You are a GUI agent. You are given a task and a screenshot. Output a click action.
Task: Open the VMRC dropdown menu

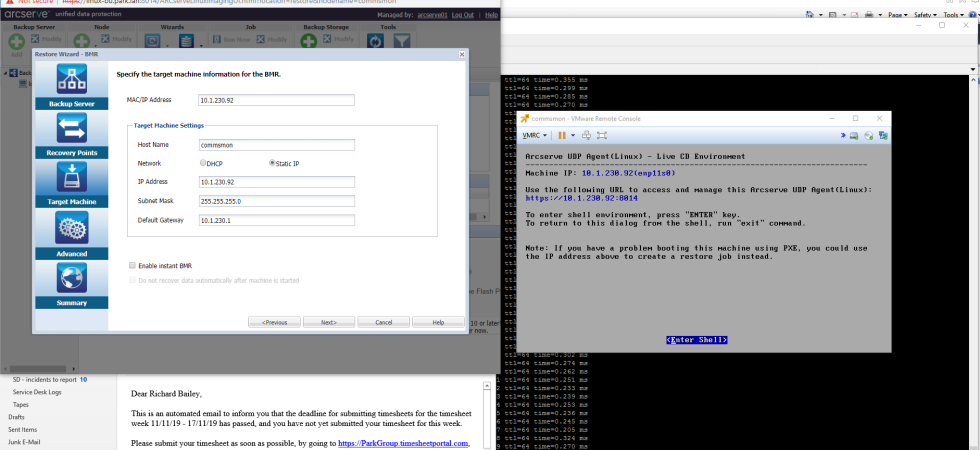pos(535,135)
